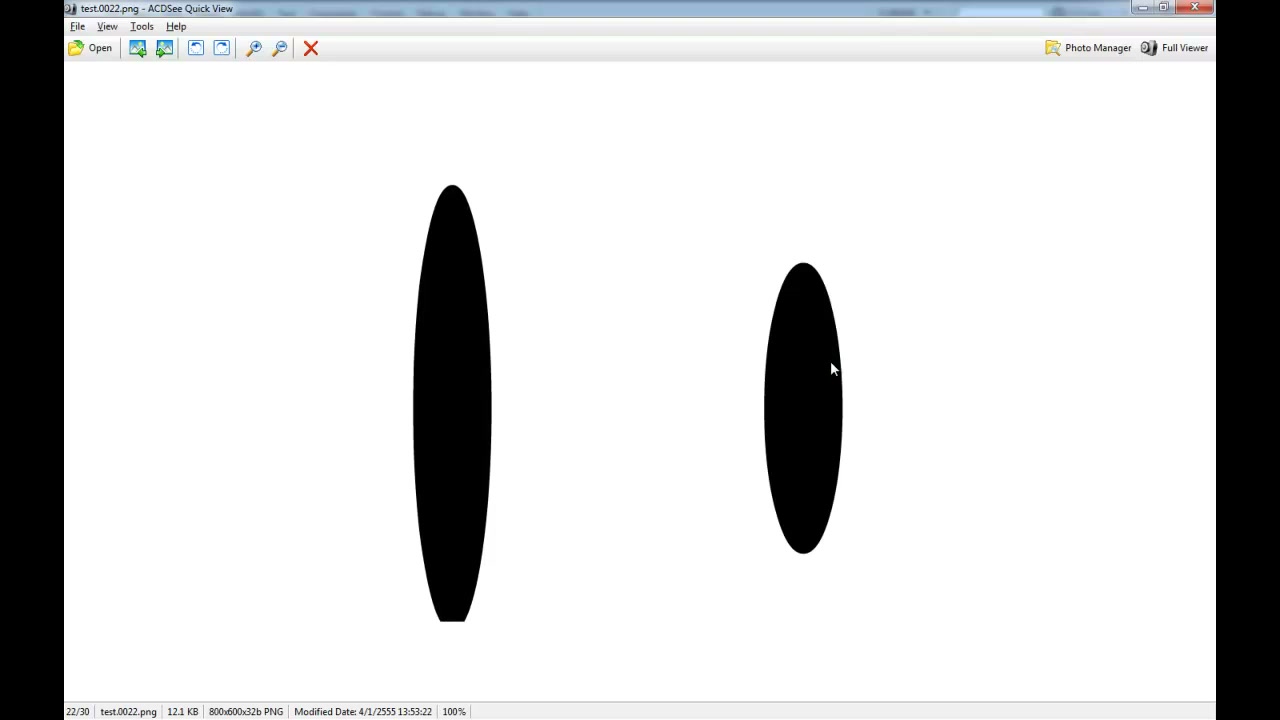Click the tall left black ellipse
Image resolution: width=1280 pixels, height=720 pixels.
(452, 403)
